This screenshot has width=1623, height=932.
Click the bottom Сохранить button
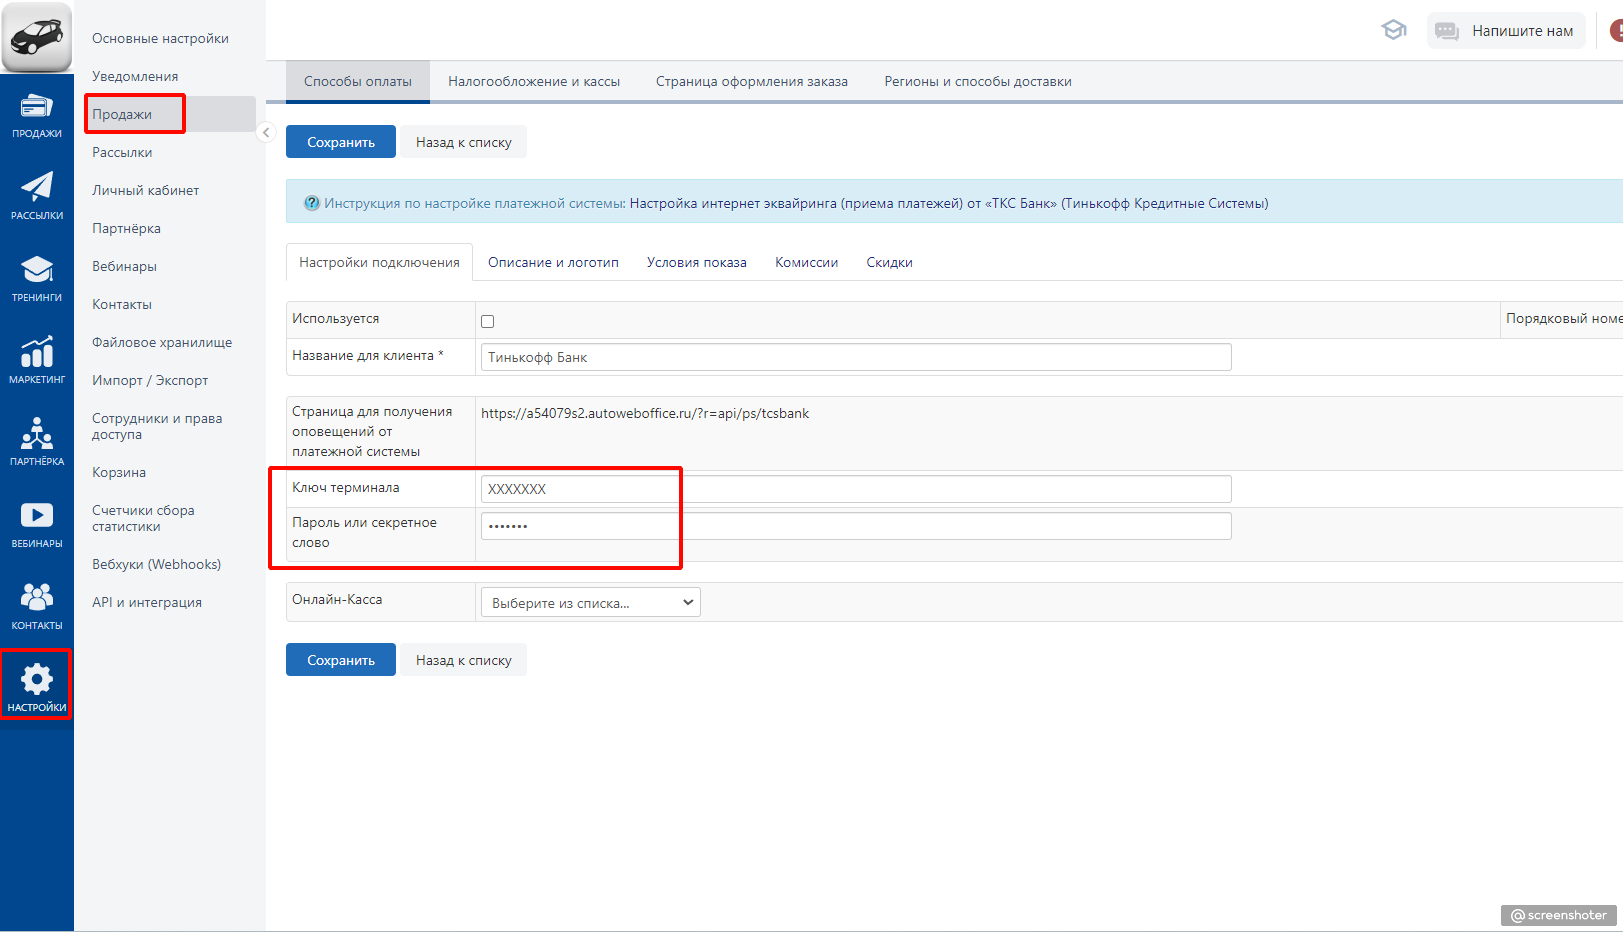click(x=341, y=660)
